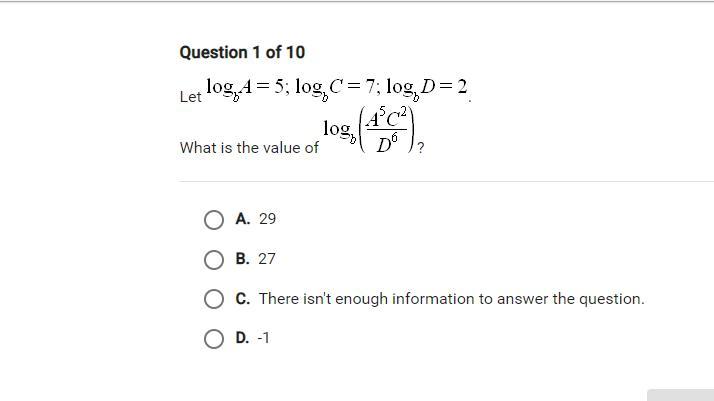
Task: Click the bold "A." option label
Action: pos(243,219)
